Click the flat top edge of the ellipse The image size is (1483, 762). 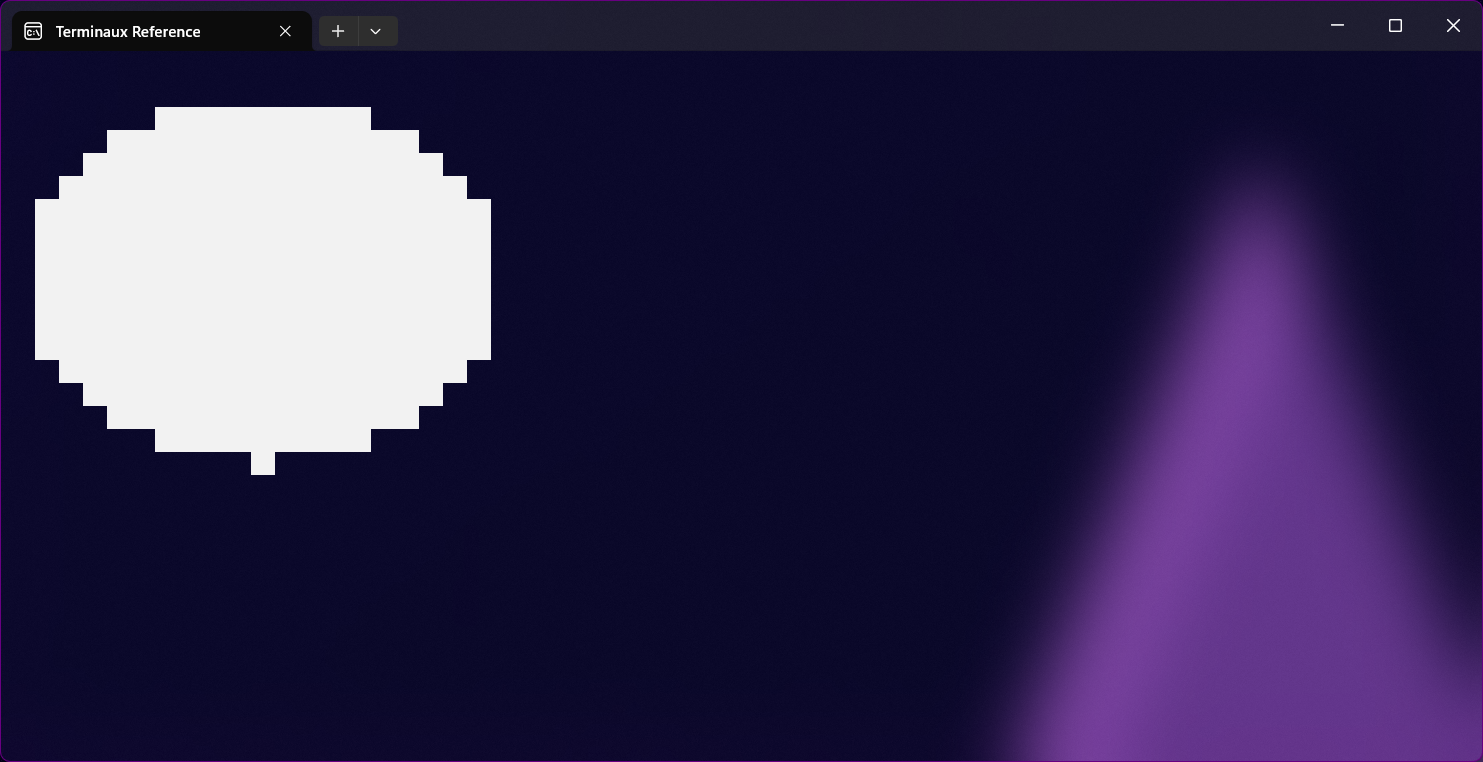(x=263, y=112)
